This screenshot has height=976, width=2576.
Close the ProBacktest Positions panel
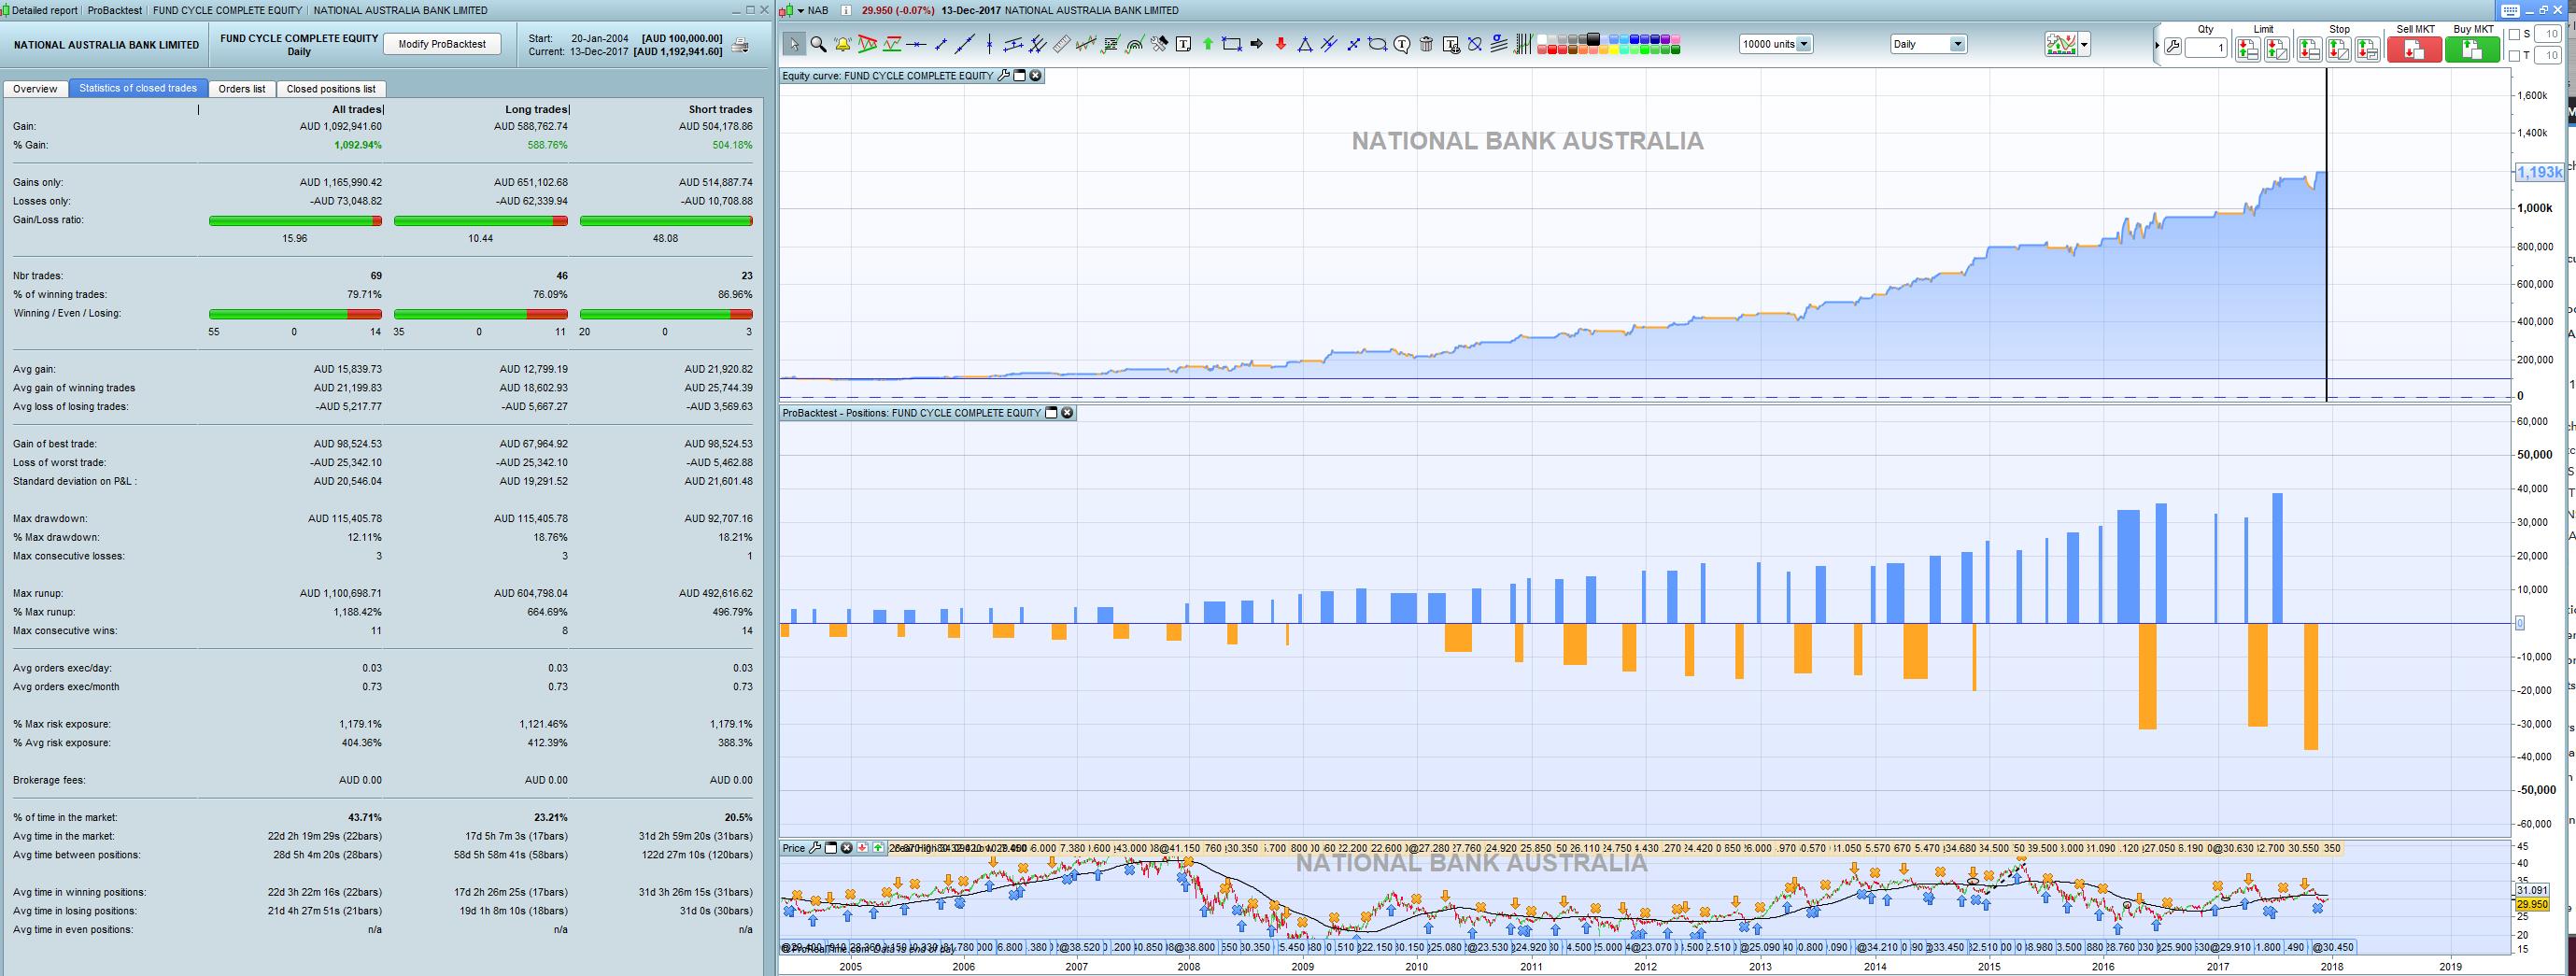(x=1067, y=413)
